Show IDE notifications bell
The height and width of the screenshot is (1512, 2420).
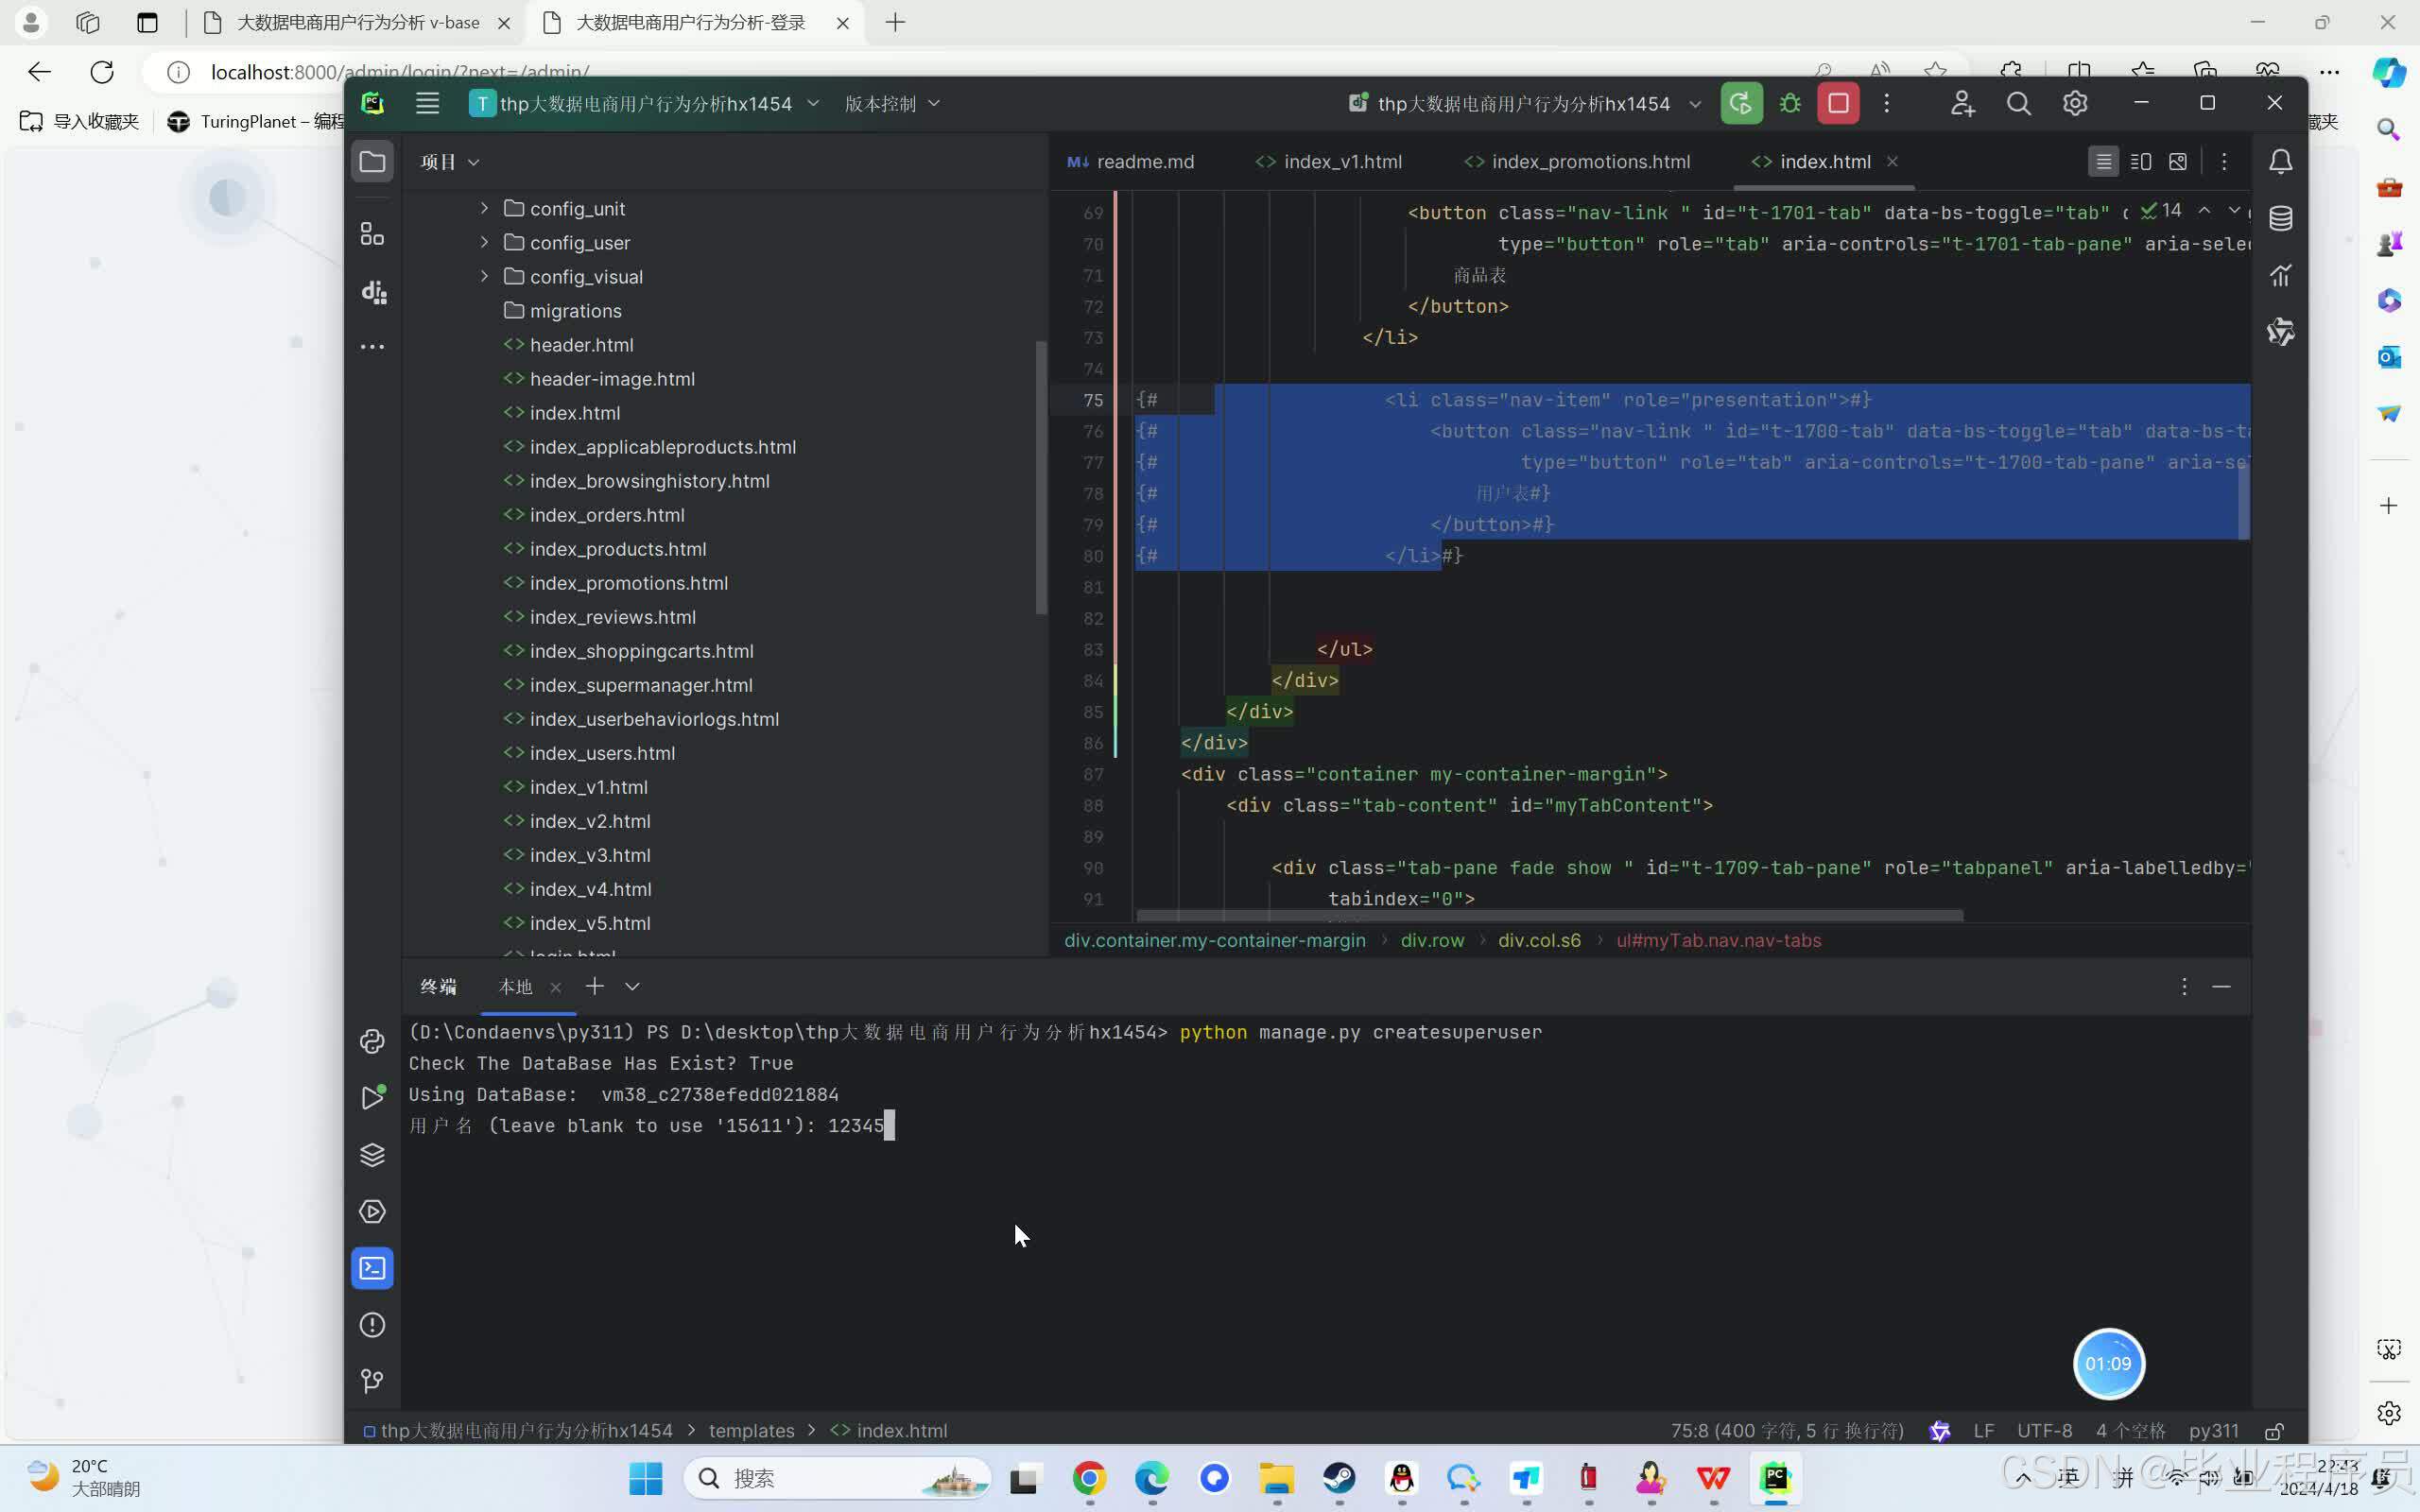coord(2280,162)
